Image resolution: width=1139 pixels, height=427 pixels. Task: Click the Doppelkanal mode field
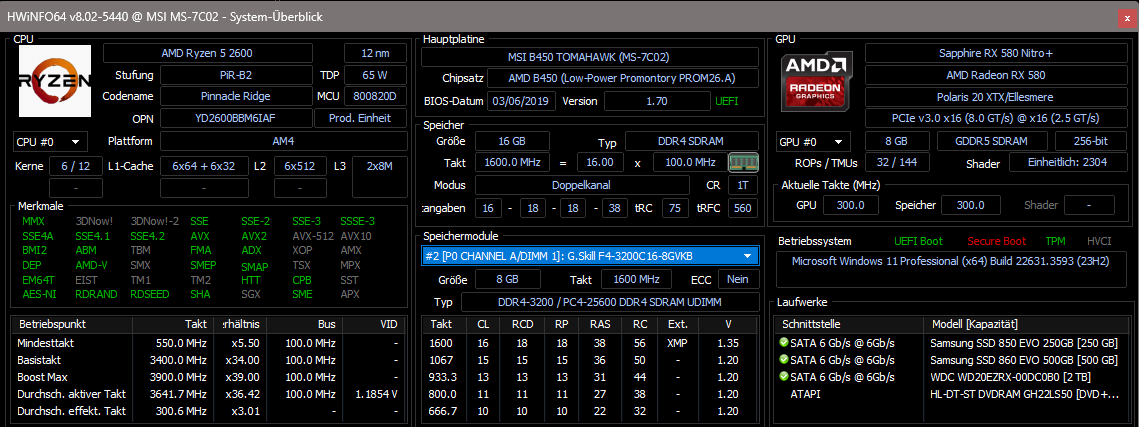coord(582,185)
